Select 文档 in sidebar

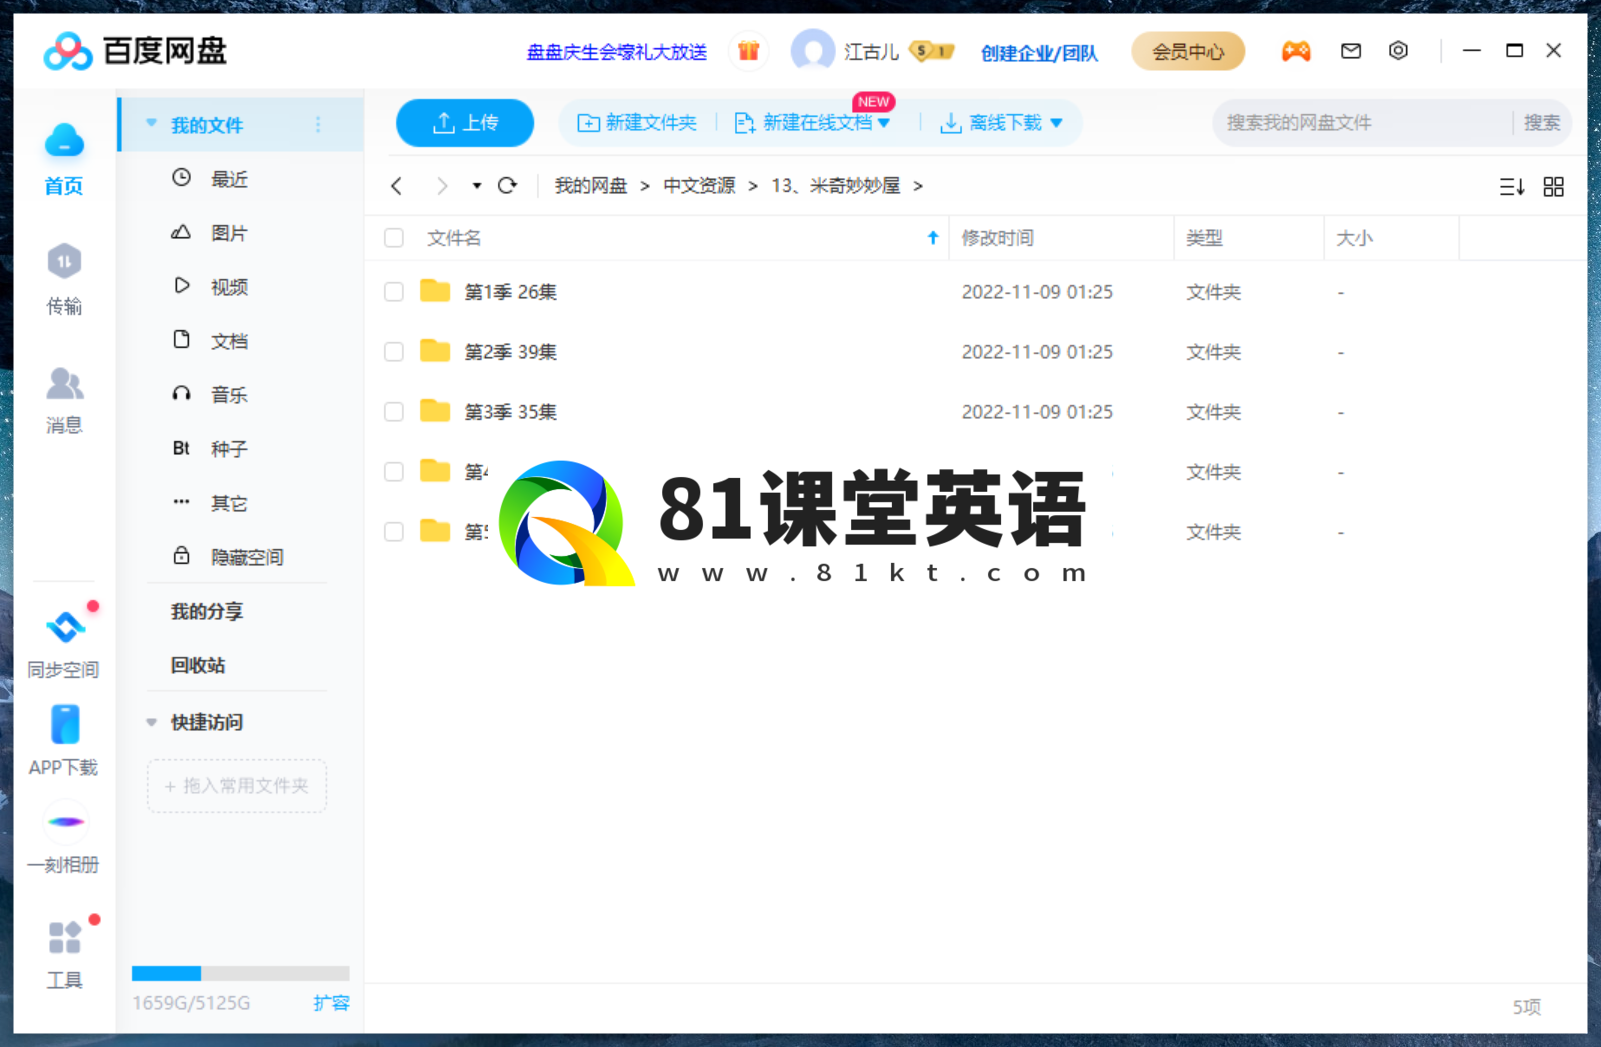(229, 341)
